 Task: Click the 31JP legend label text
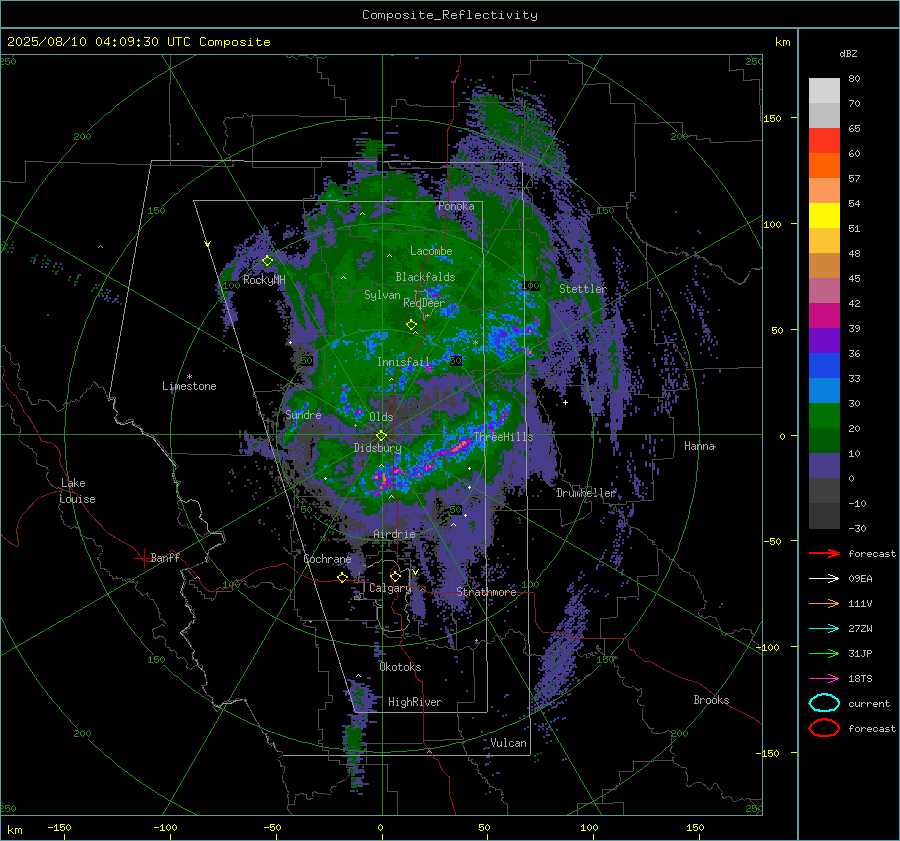[x=860, y=653]
